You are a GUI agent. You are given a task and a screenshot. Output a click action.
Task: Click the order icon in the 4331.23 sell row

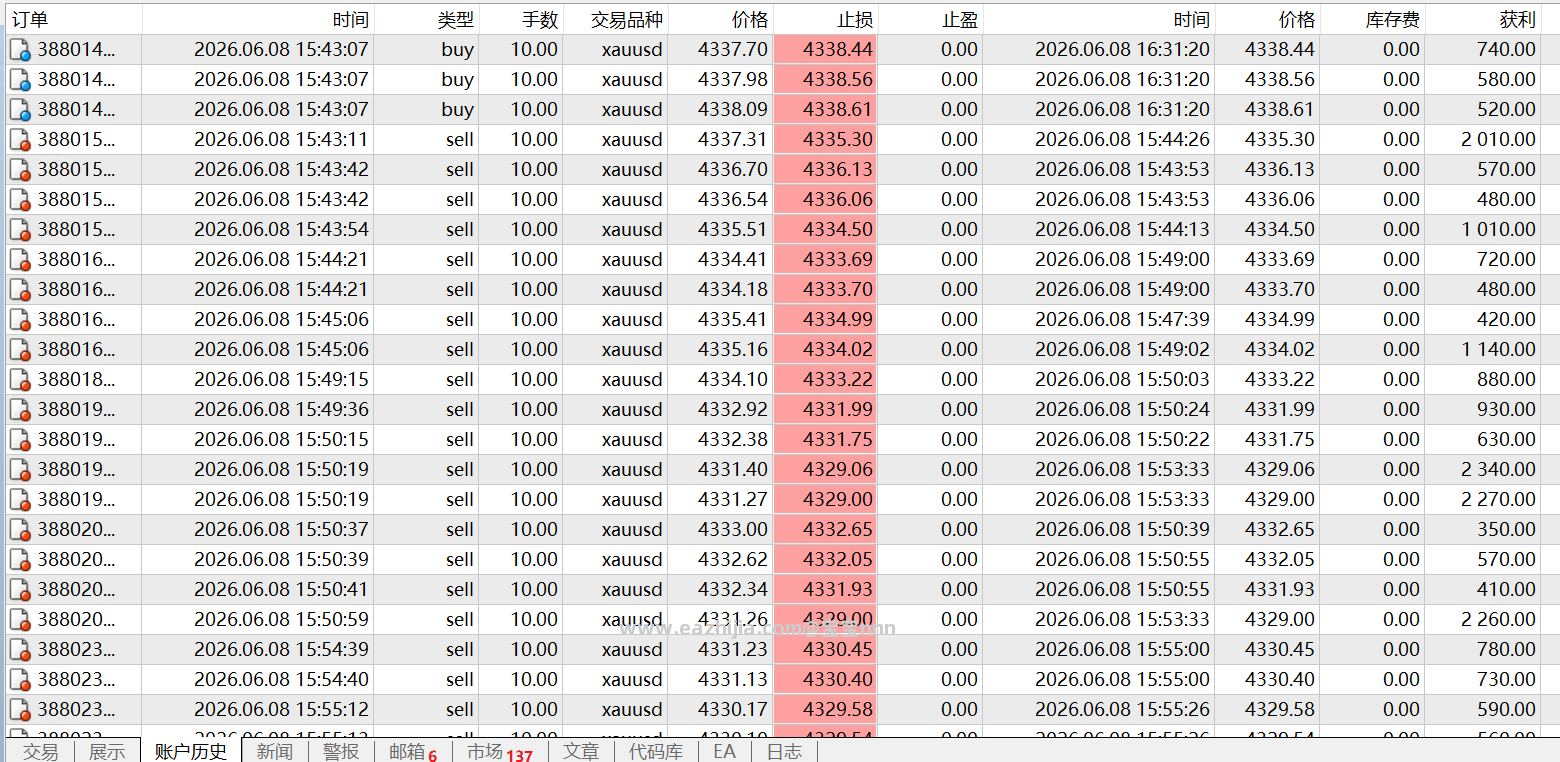coord(20,649)
